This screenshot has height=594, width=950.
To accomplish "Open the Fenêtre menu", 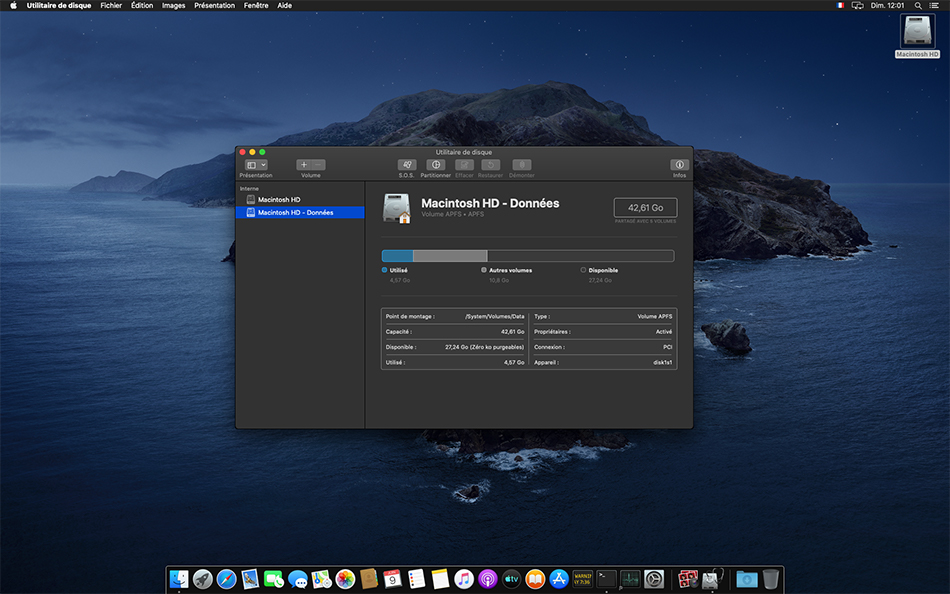I will click(x=256, y=5).
